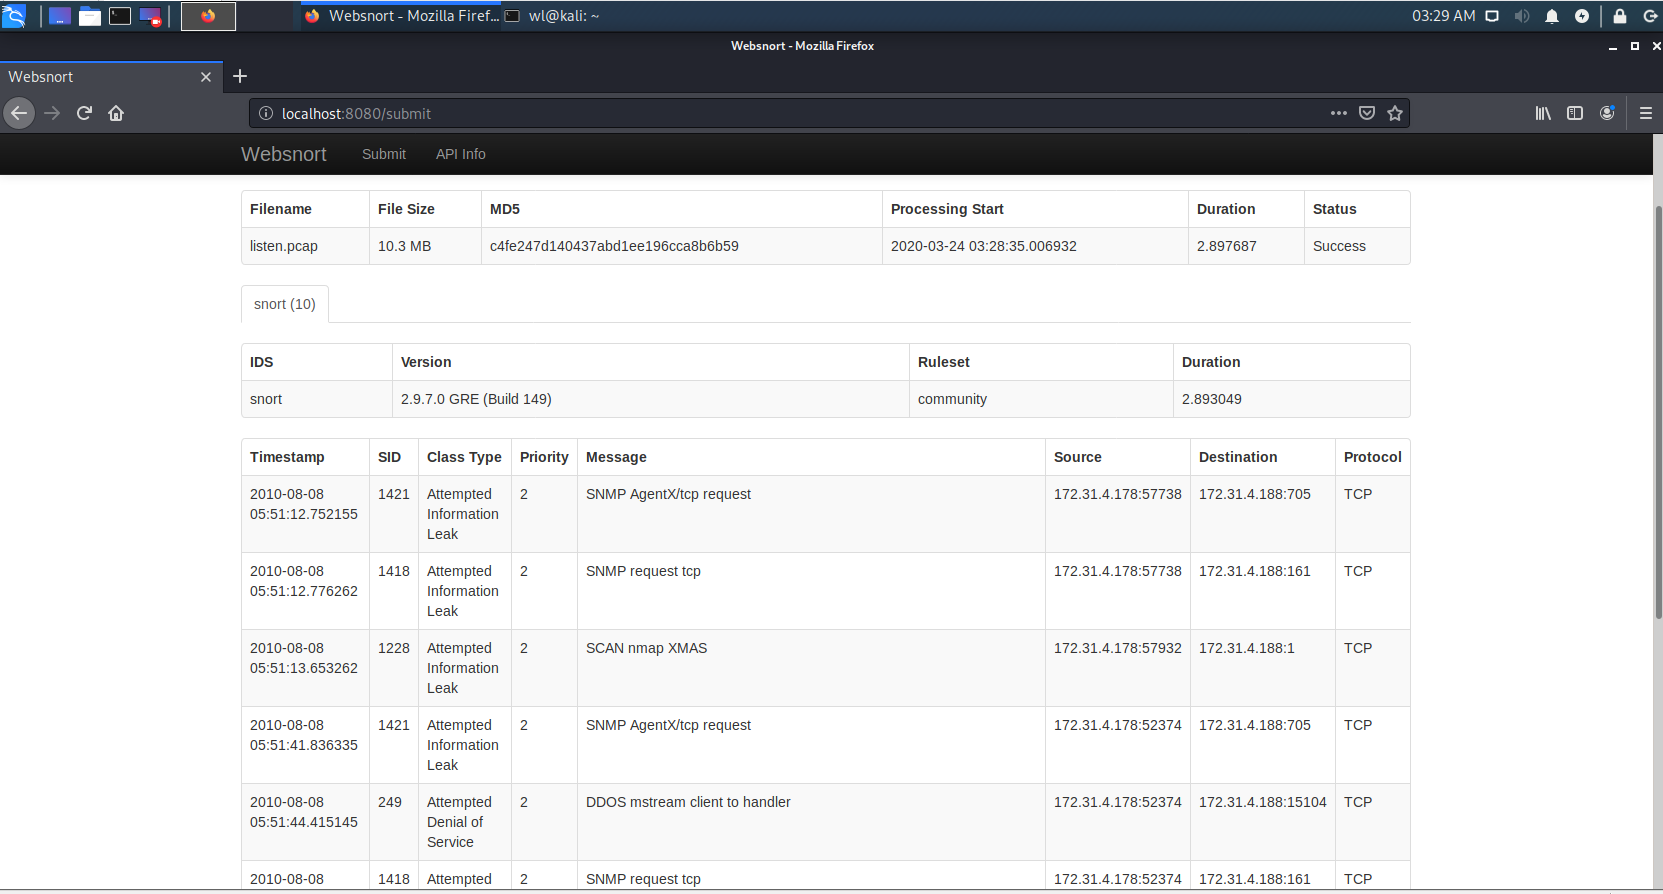
Task: Bookmark this page with star icon
Action: click(x=1395, y=113)
